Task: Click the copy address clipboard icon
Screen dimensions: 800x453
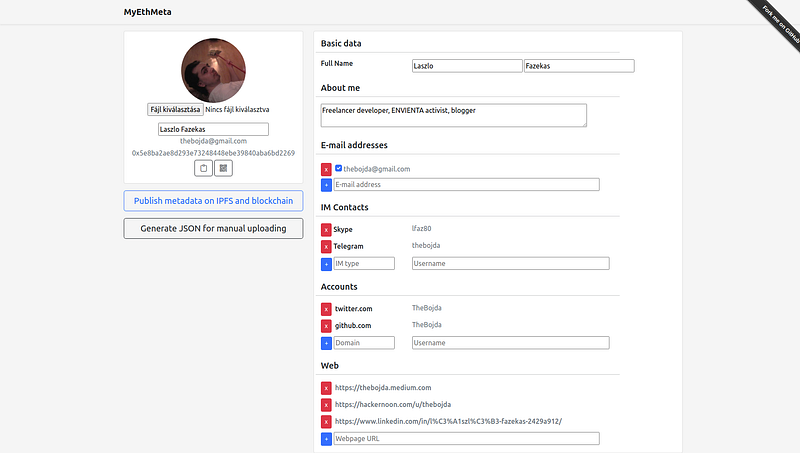Action: coord(203,168)
